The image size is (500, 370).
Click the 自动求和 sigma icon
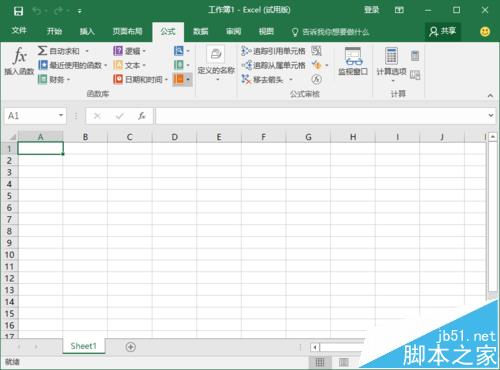coord(42,51)
